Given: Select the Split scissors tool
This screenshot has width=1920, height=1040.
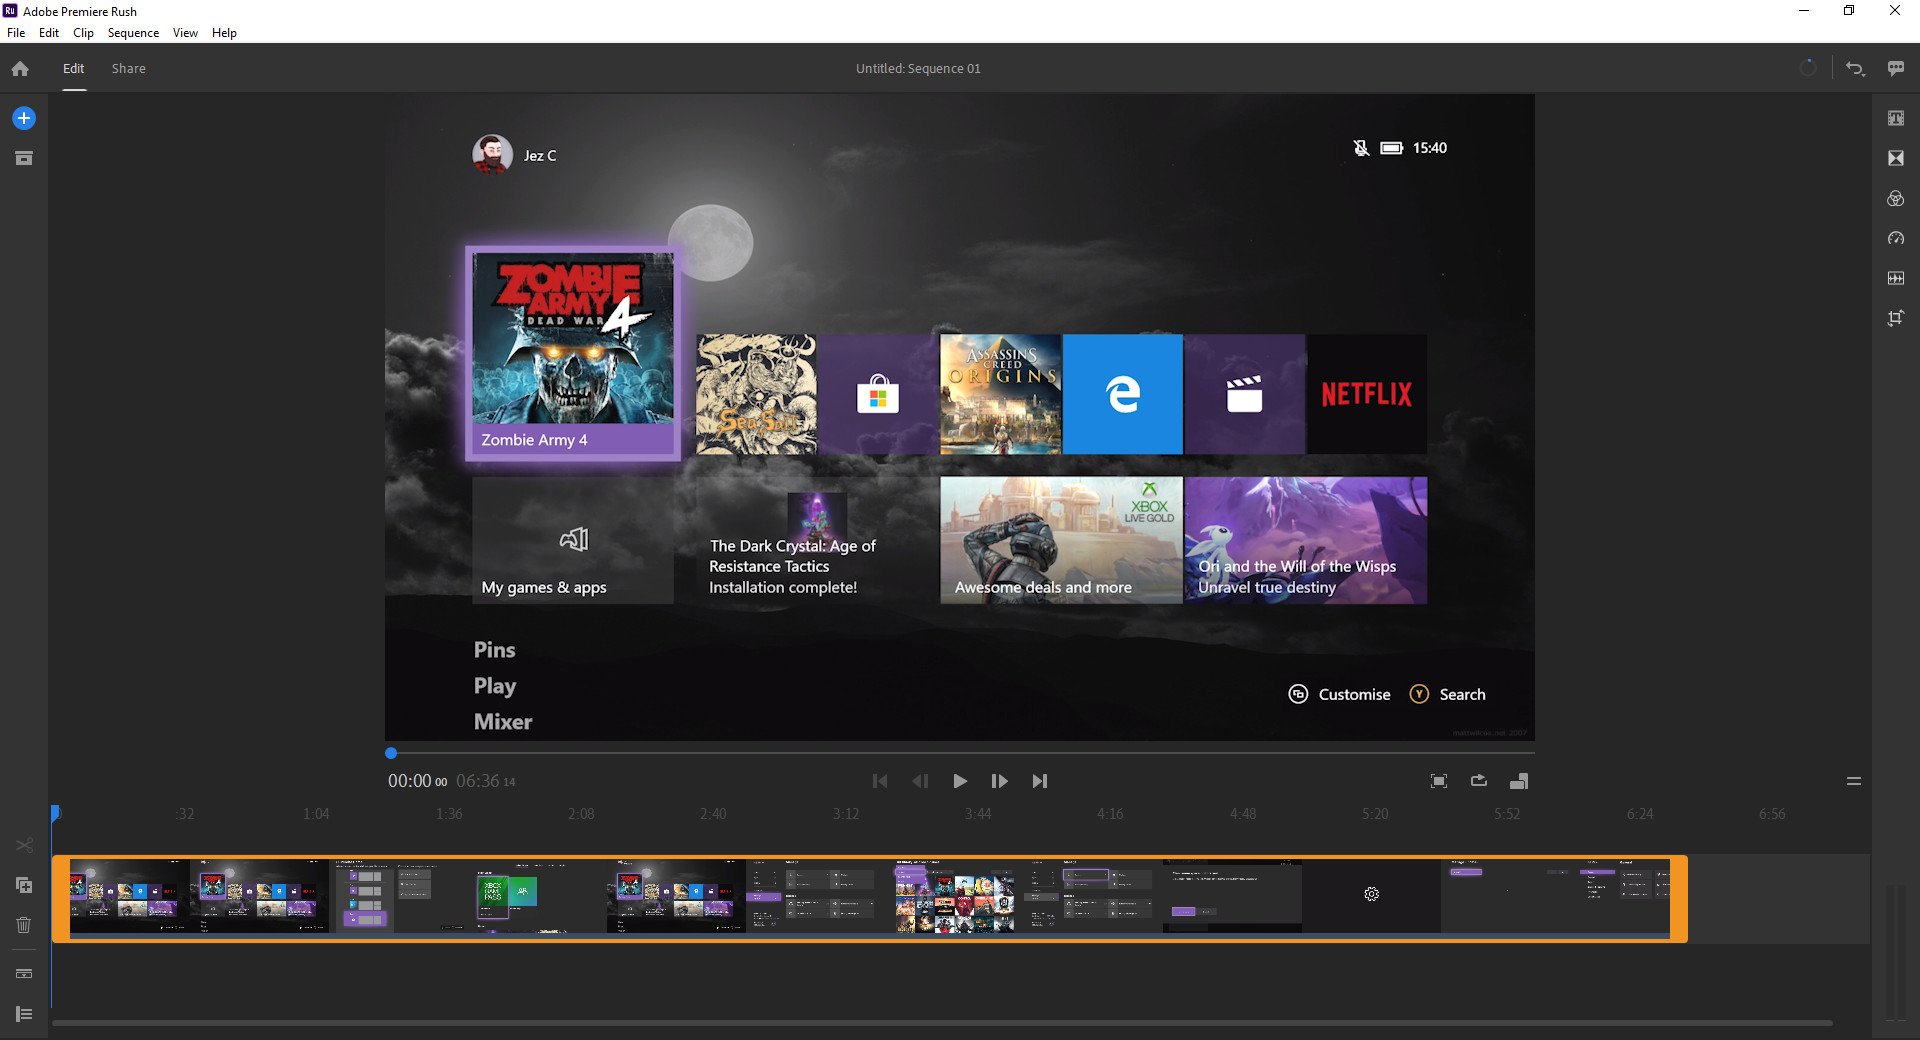Looking at the screenshot, I should [x=24, y=846].
